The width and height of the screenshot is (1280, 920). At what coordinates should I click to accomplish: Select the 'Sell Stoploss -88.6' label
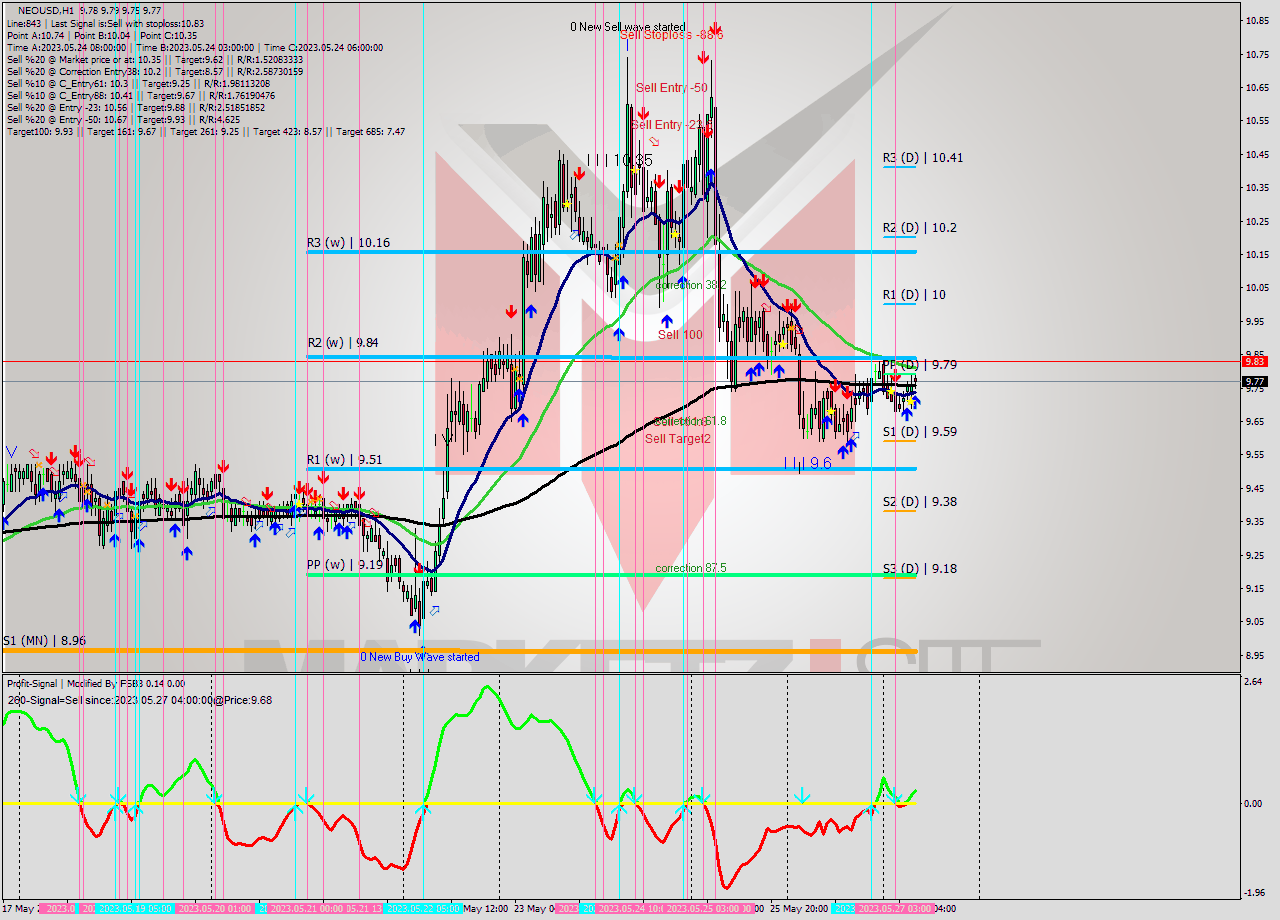[671, 35]
